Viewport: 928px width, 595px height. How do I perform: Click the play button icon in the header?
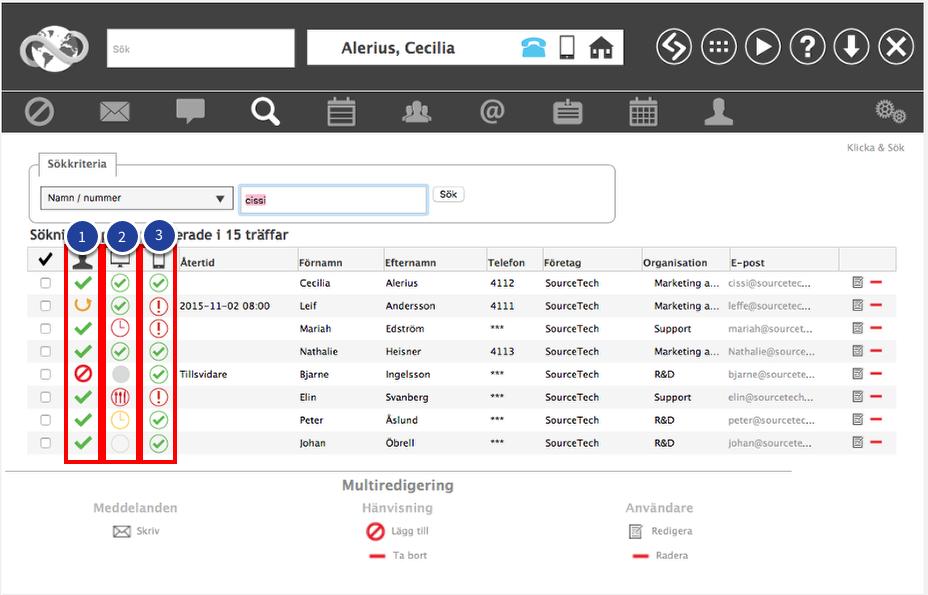pyautogui.click(x=763, y=47)
